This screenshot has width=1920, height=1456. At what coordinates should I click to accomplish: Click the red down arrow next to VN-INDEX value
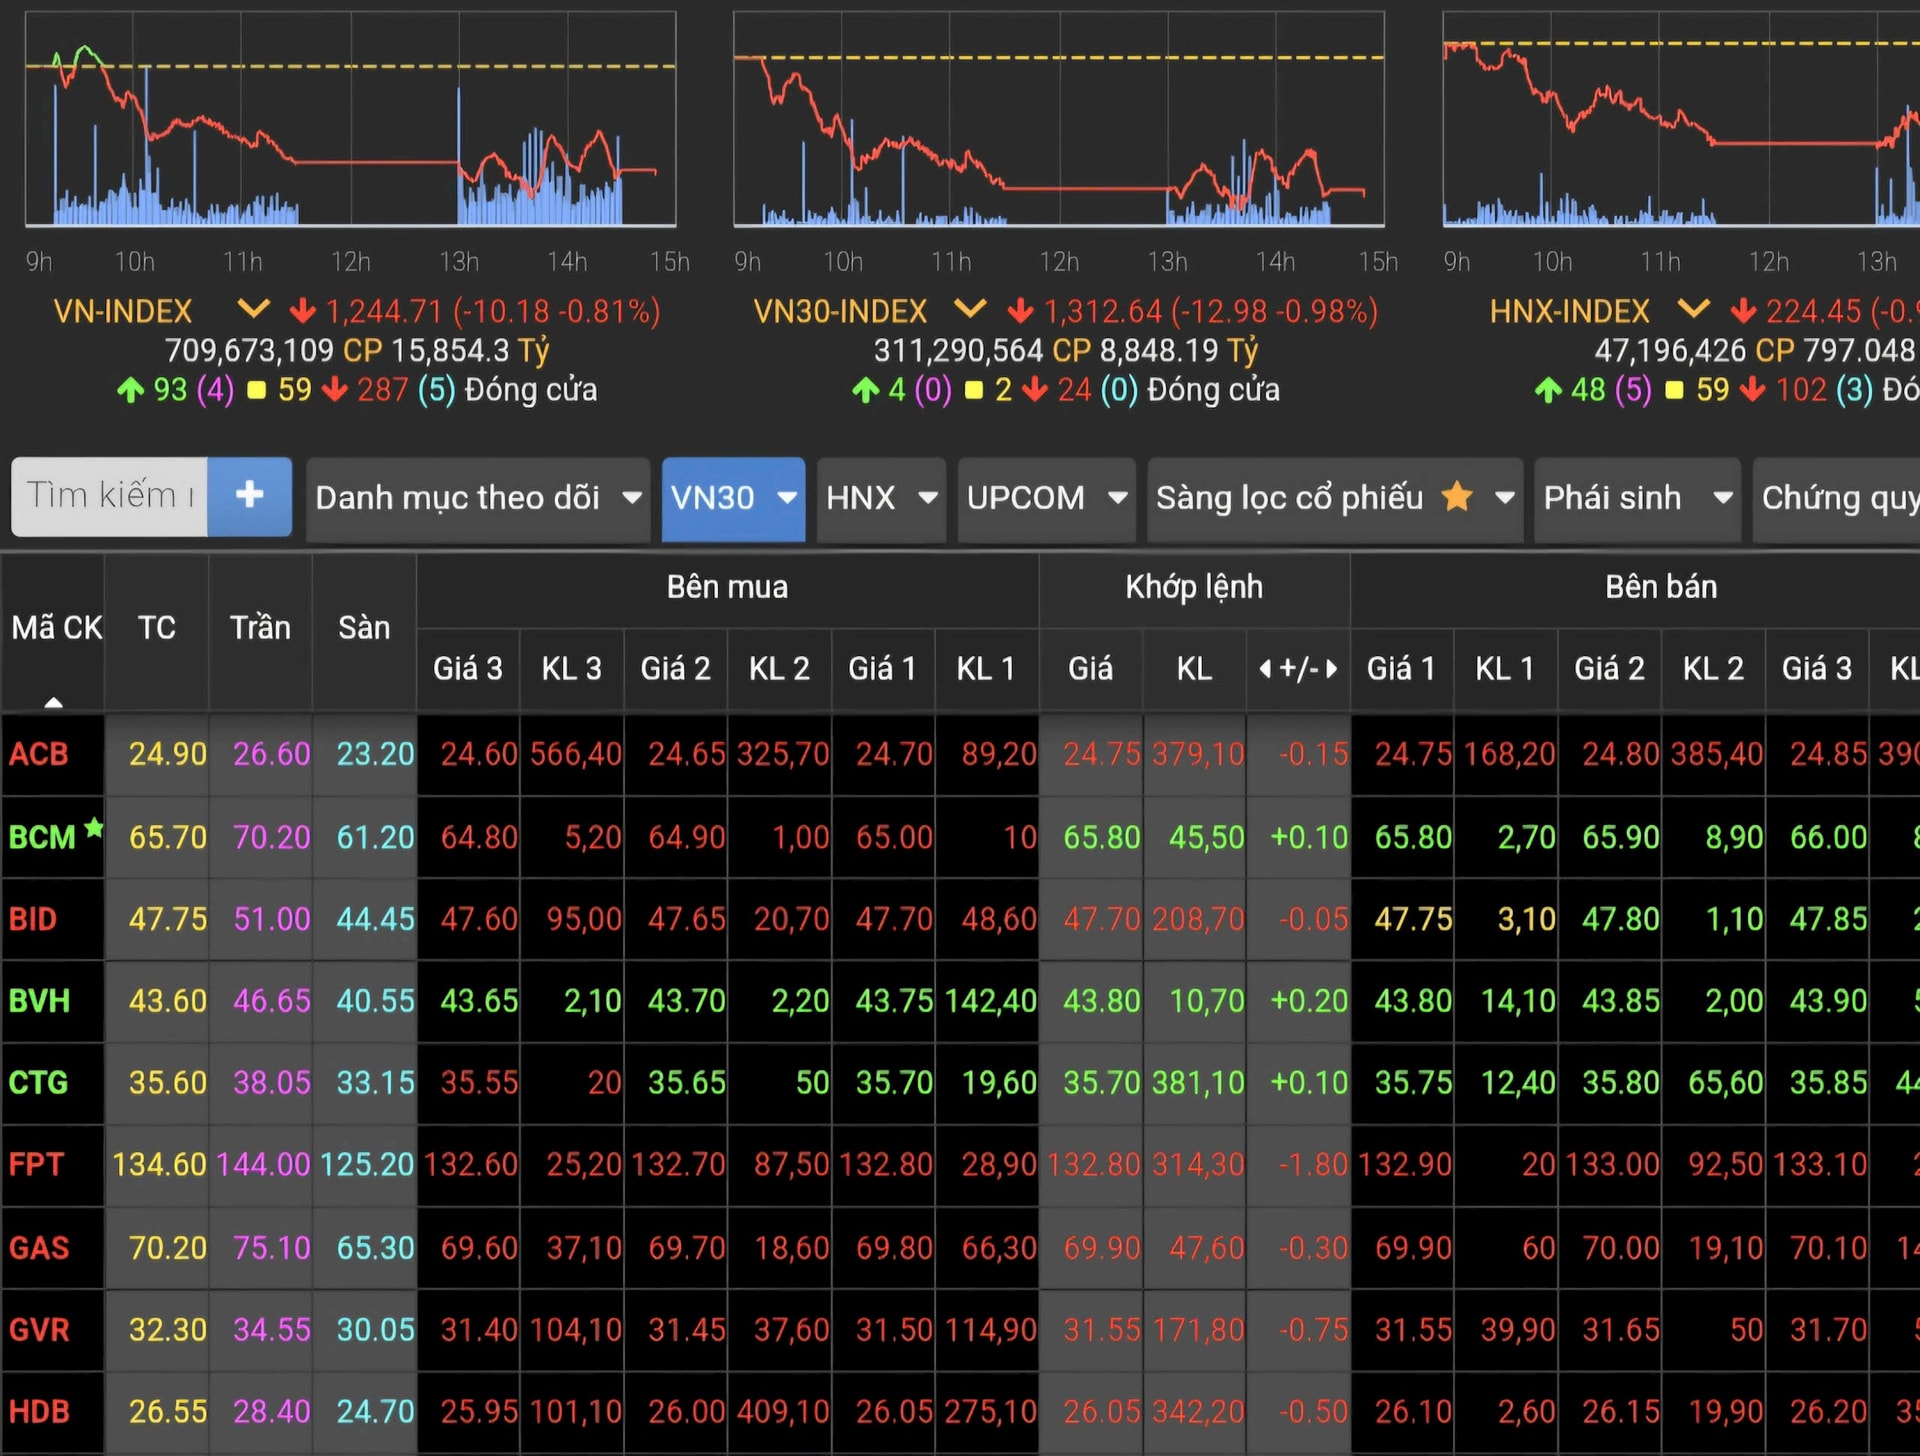pyautogui.click(x=302, y=311)
